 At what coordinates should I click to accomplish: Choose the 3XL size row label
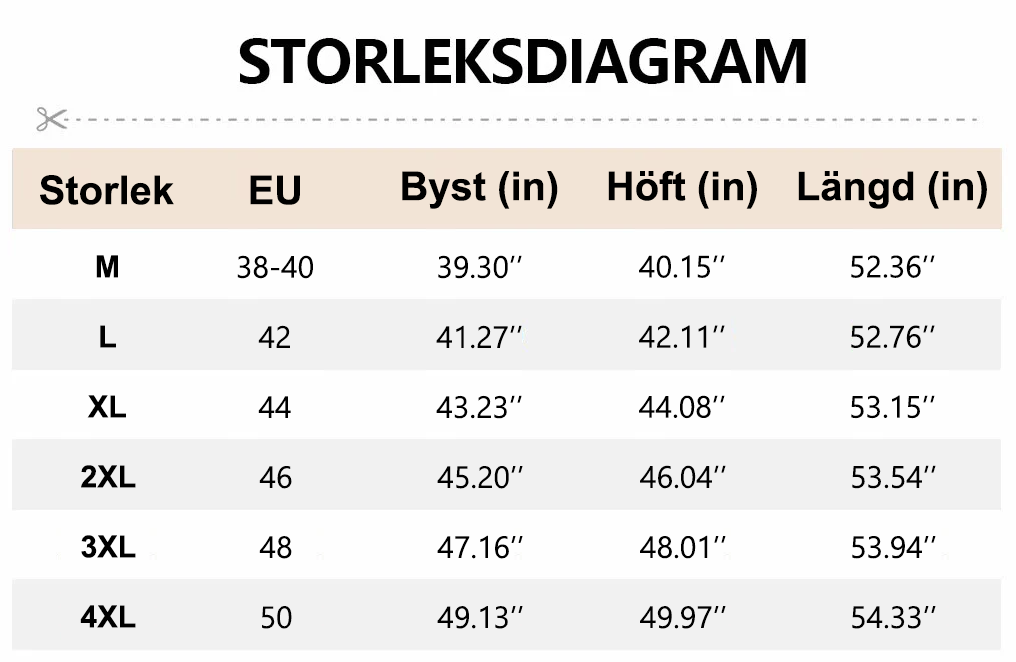click(x=107, y=547)
